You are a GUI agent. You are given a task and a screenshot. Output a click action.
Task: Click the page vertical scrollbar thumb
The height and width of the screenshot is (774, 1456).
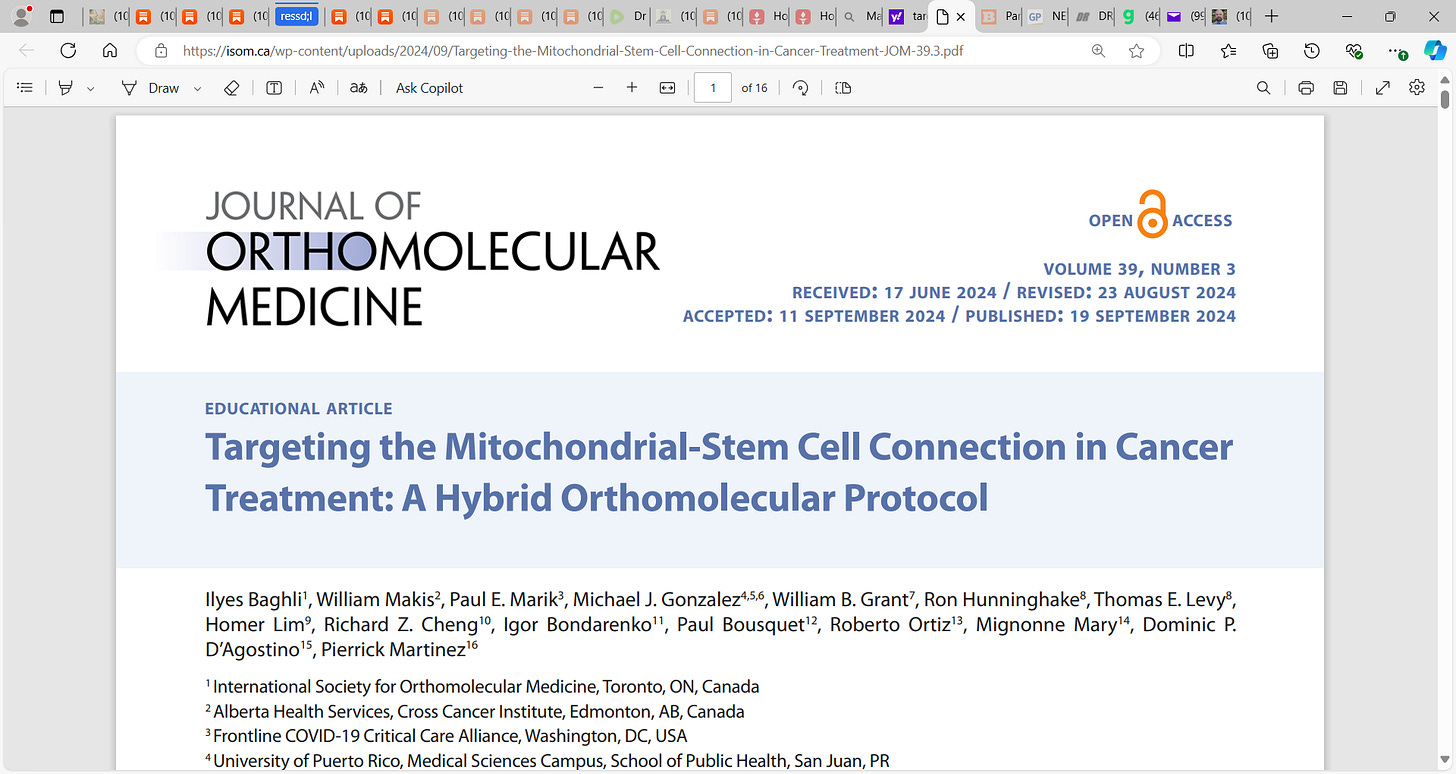[x=1445, y=99]
